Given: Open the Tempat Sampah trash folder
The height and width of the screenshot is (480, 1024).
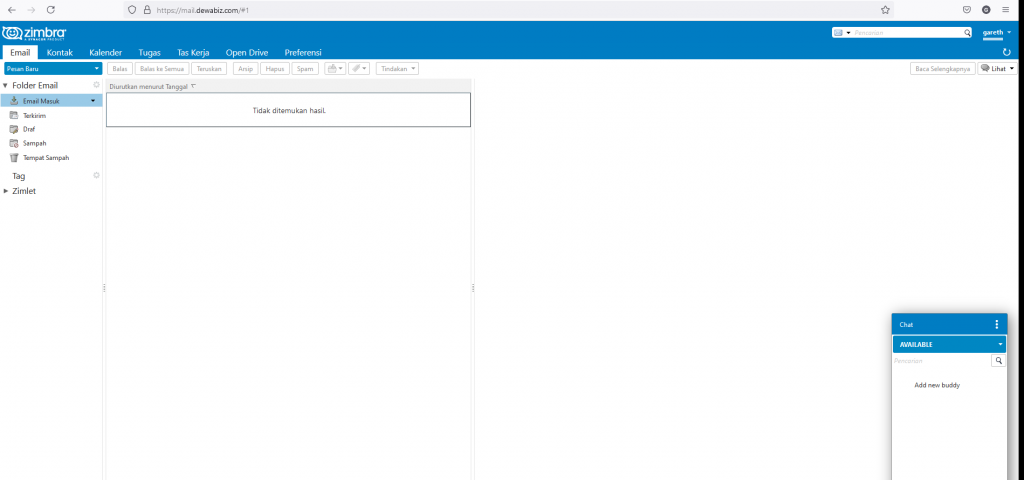Looking at the screenshot, I should tap(45, 158).
